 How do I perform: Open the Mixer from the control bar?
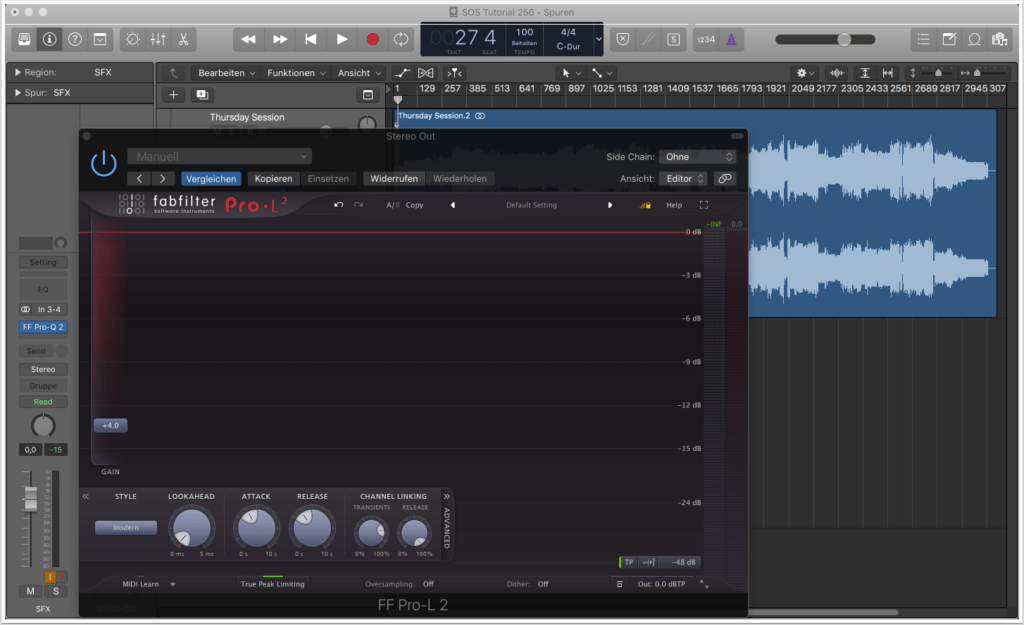[x=158, y=39]
